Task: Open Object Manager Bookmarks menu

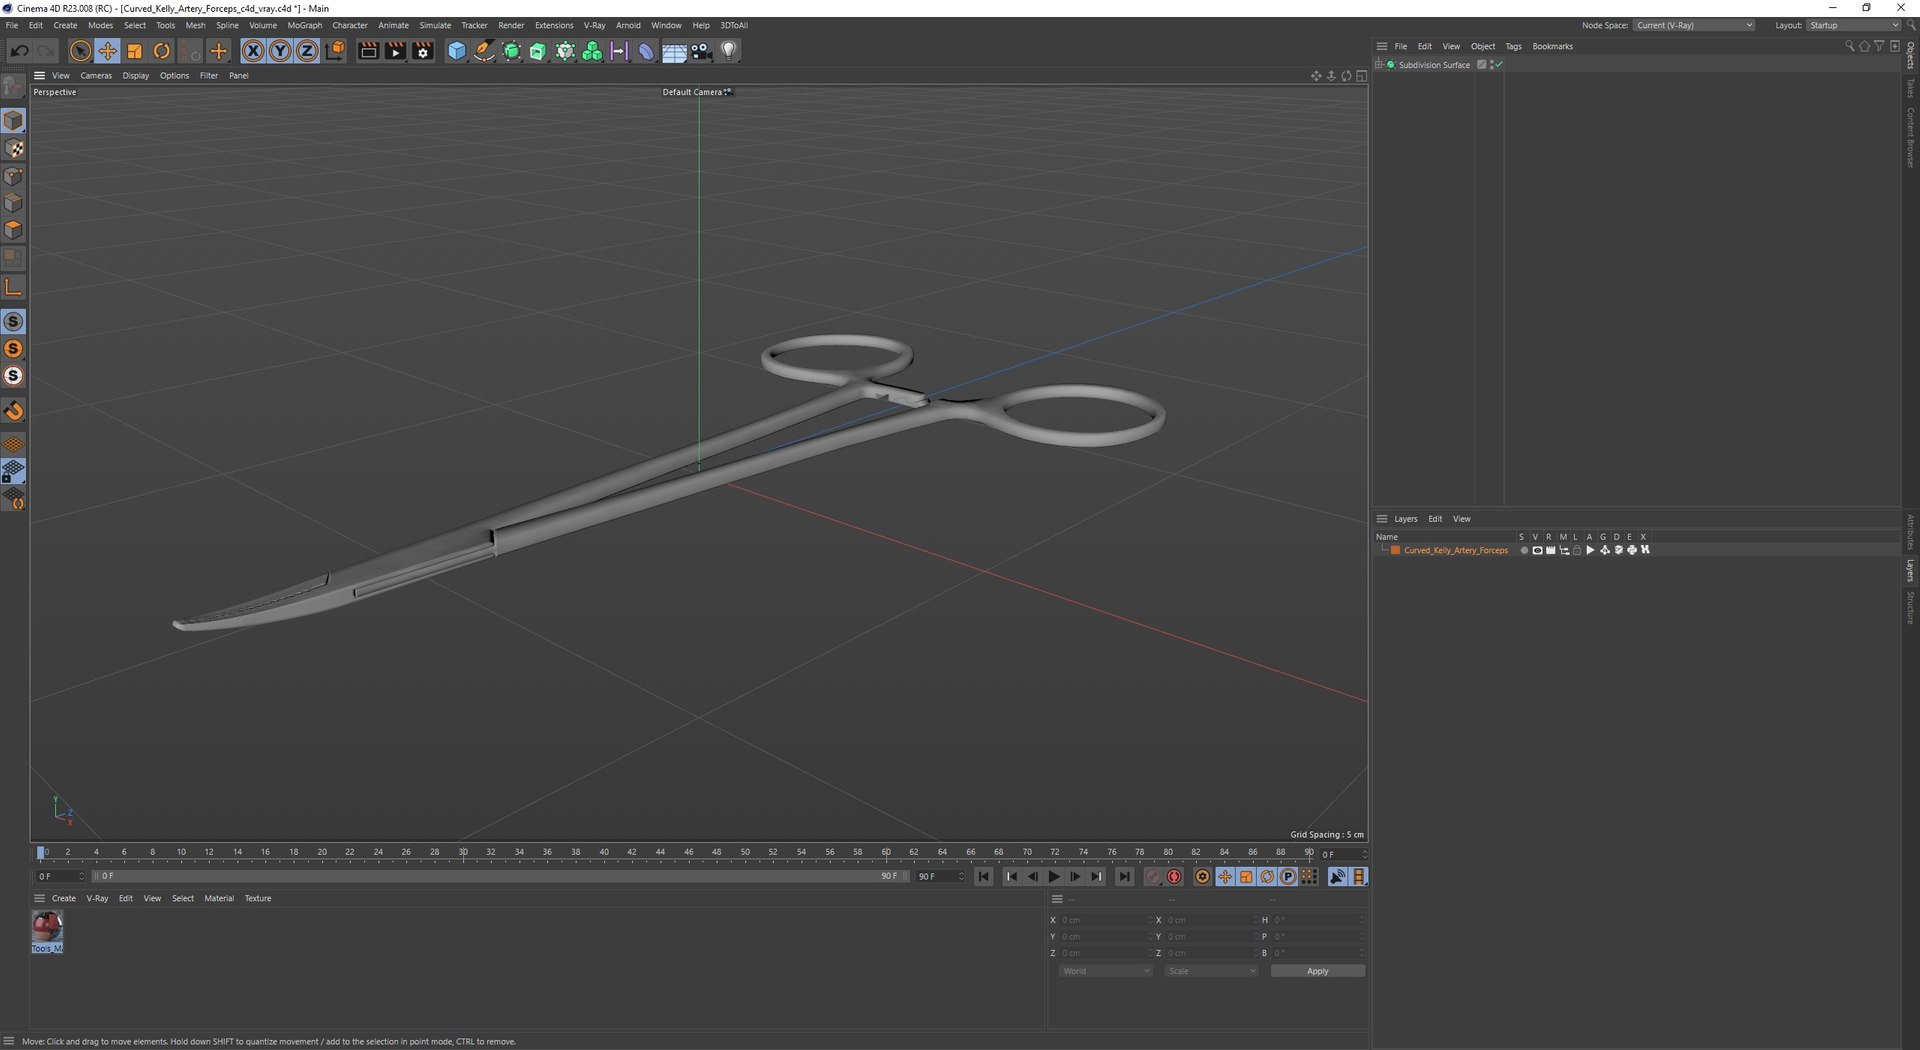Action: 1552,46
